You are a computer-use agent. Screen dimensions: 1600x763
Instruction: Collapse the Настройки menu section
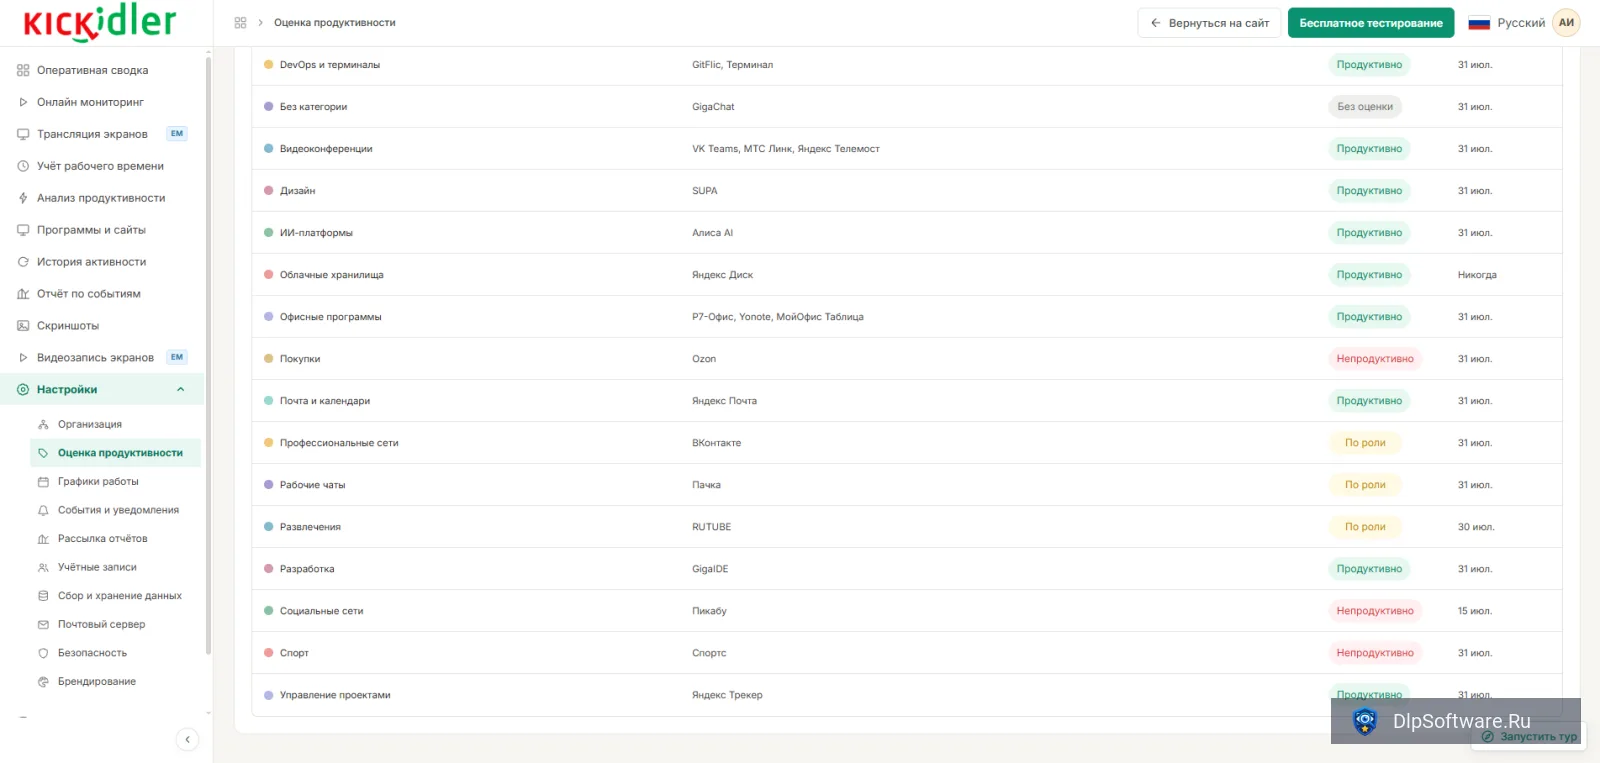pos(181,390)
